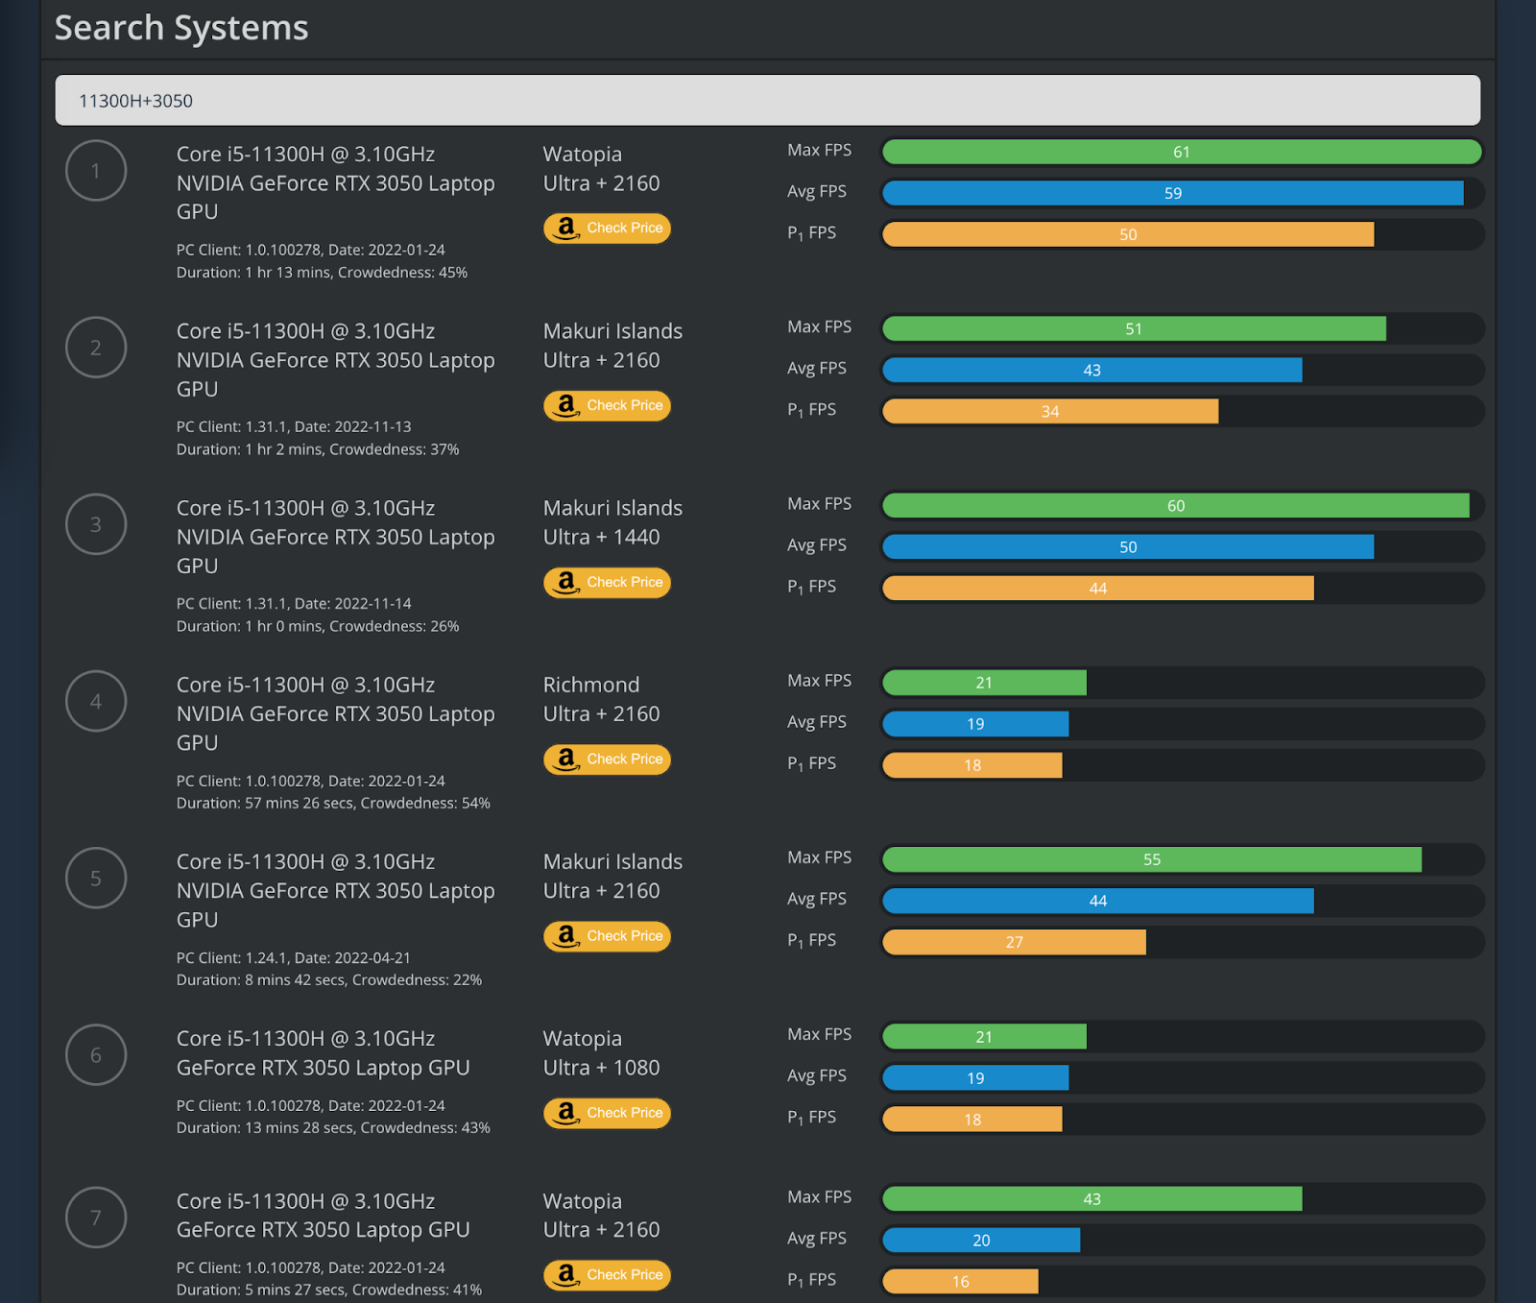Click the Amazon icon on the Richmond result
Image resolution: width=1536 pixels, height=1303 pixels.
(566, 759)
